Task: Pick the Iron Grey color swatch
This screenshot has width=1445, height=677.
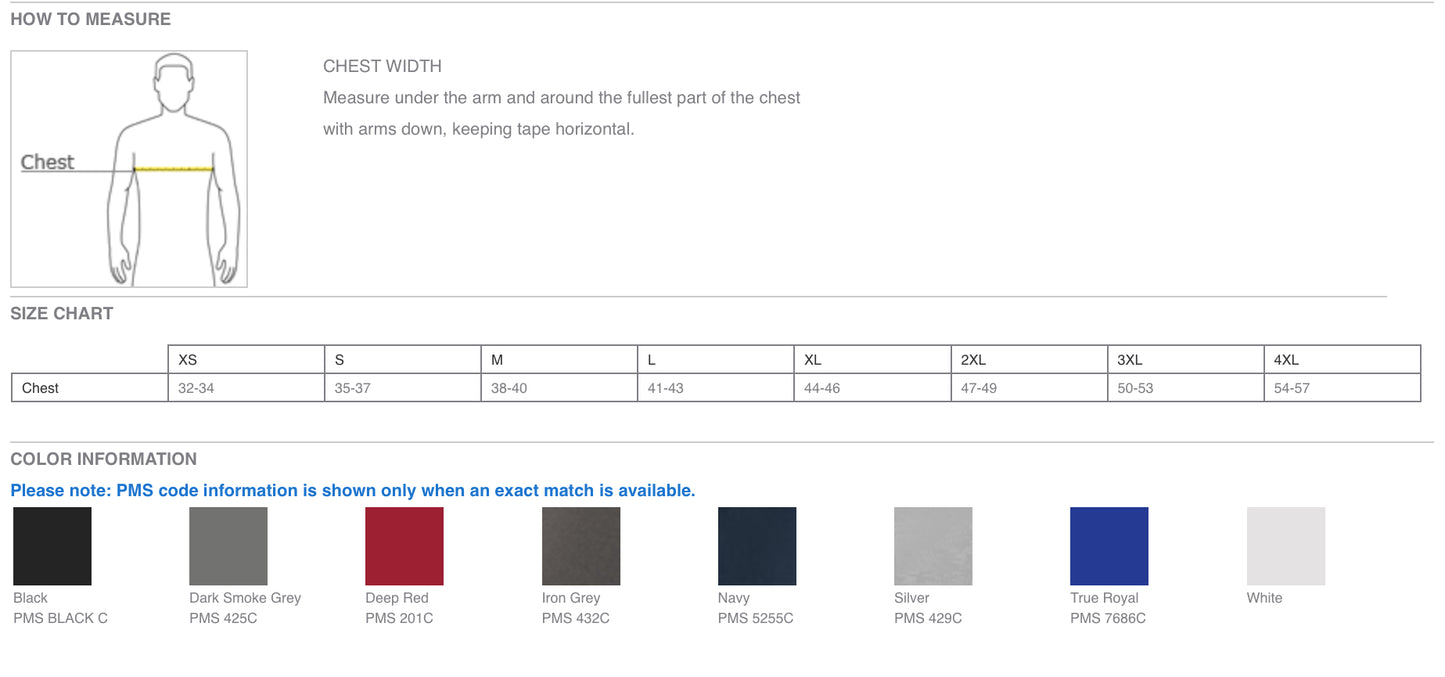Action: pos(581,546)
